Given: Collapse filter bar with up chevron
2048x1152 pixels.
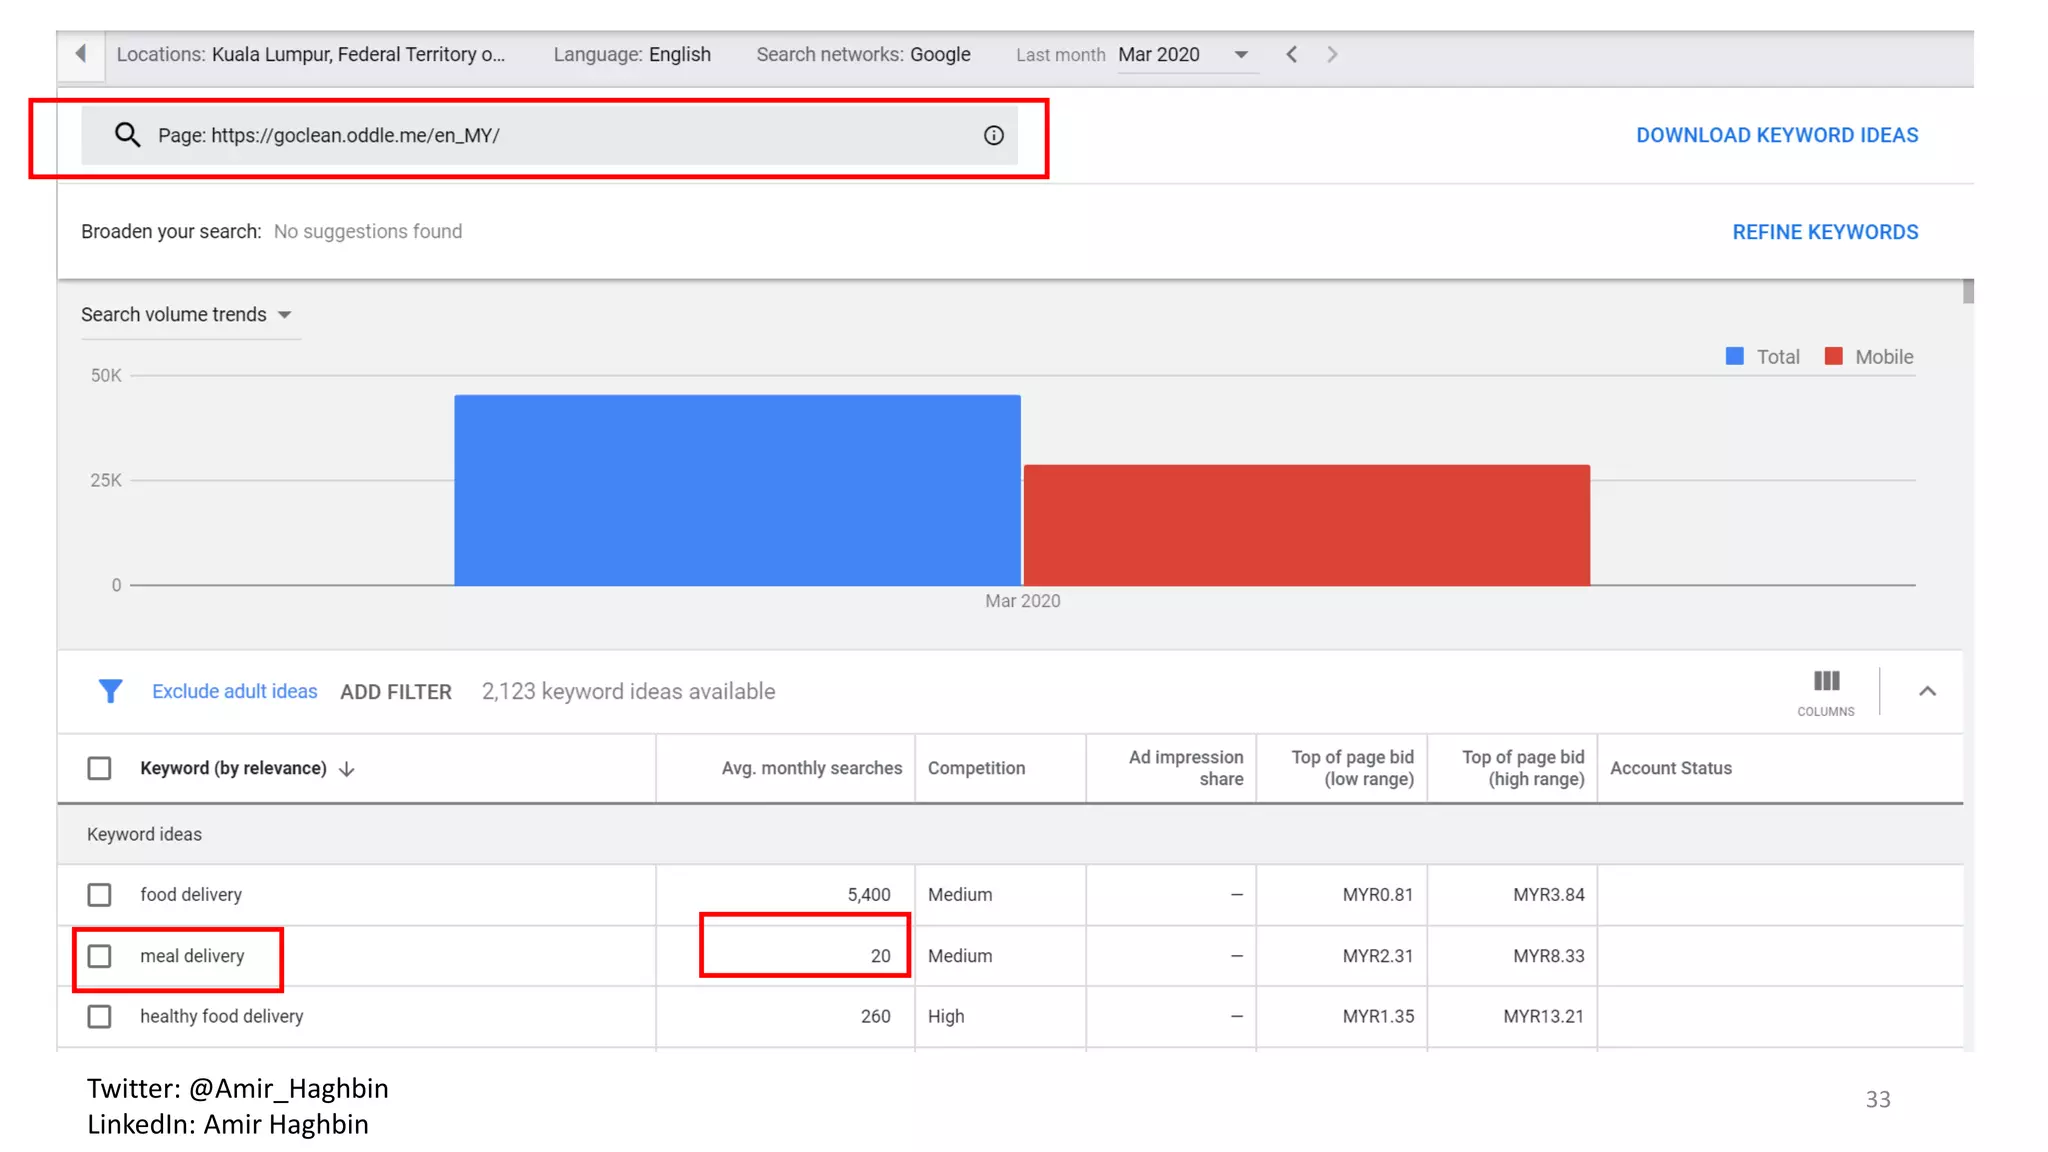Looking at the screenshot, I should click(x=1927, y=691).
